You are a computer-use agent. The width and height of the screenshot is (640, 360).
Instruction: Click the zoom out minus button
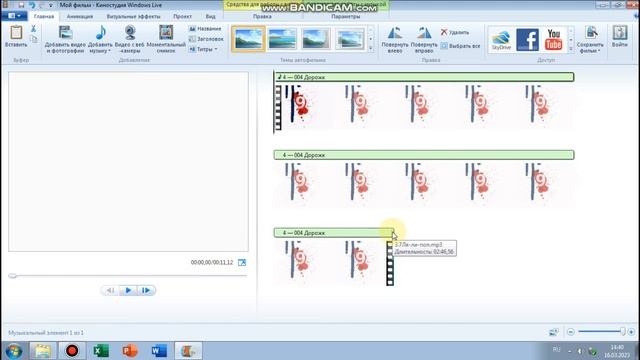tap(571, 332)
